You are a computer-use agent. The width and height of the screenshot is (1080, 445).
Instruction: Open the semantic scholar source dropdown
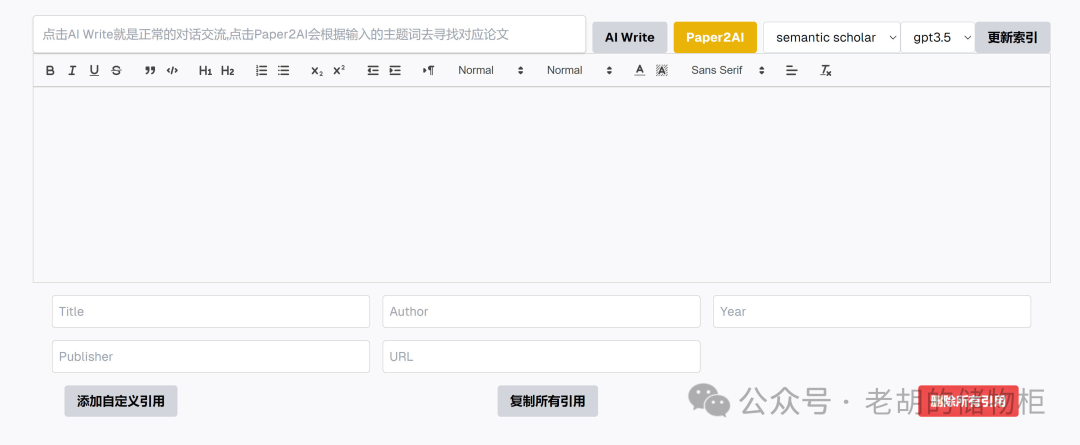[x=831, y=37]
